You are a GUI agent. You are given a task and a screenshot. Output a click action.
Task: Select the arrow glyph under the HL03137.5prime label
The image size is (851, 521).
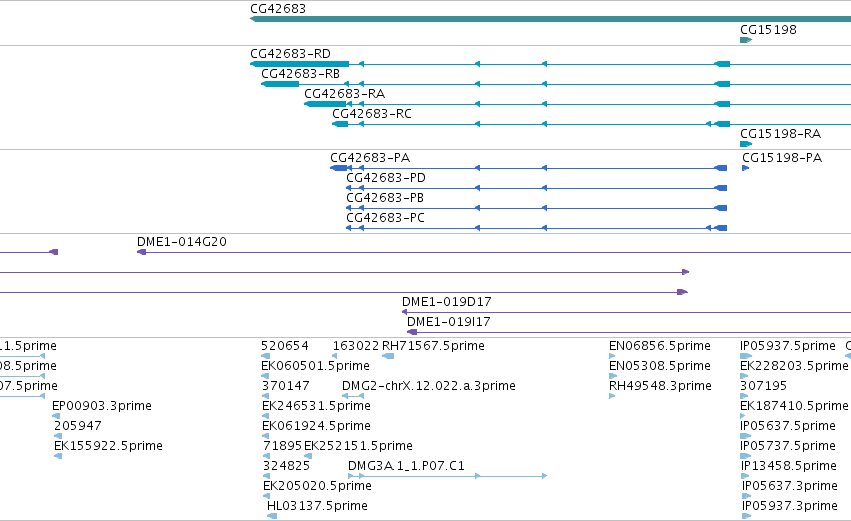[272, 516]
